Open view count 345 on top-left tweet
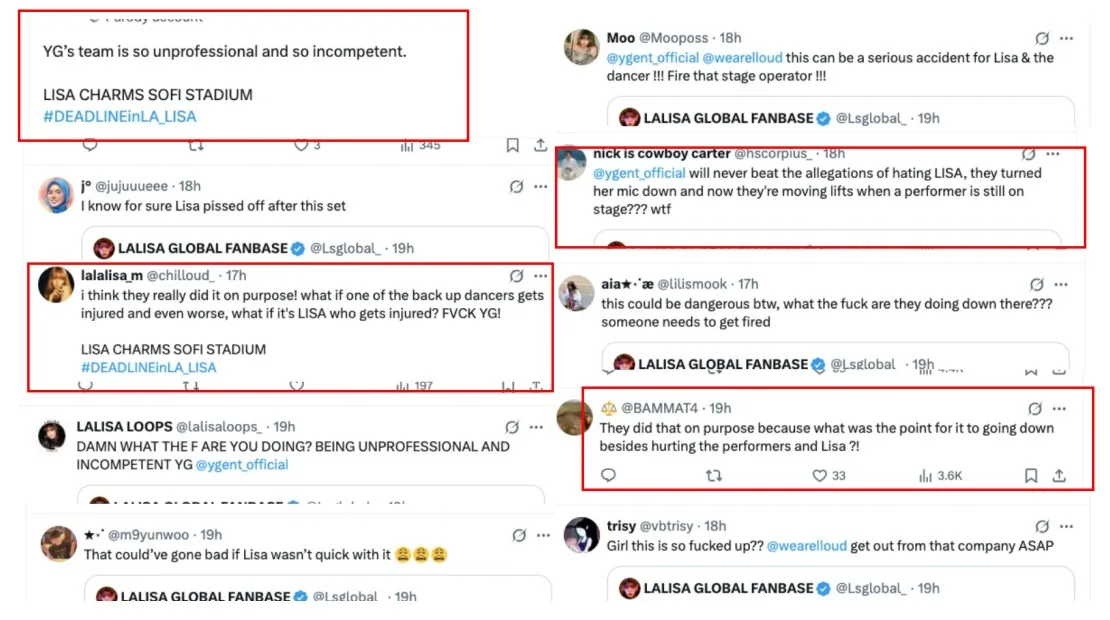Viewport: 1110px width, 620px height. [420, 146]
